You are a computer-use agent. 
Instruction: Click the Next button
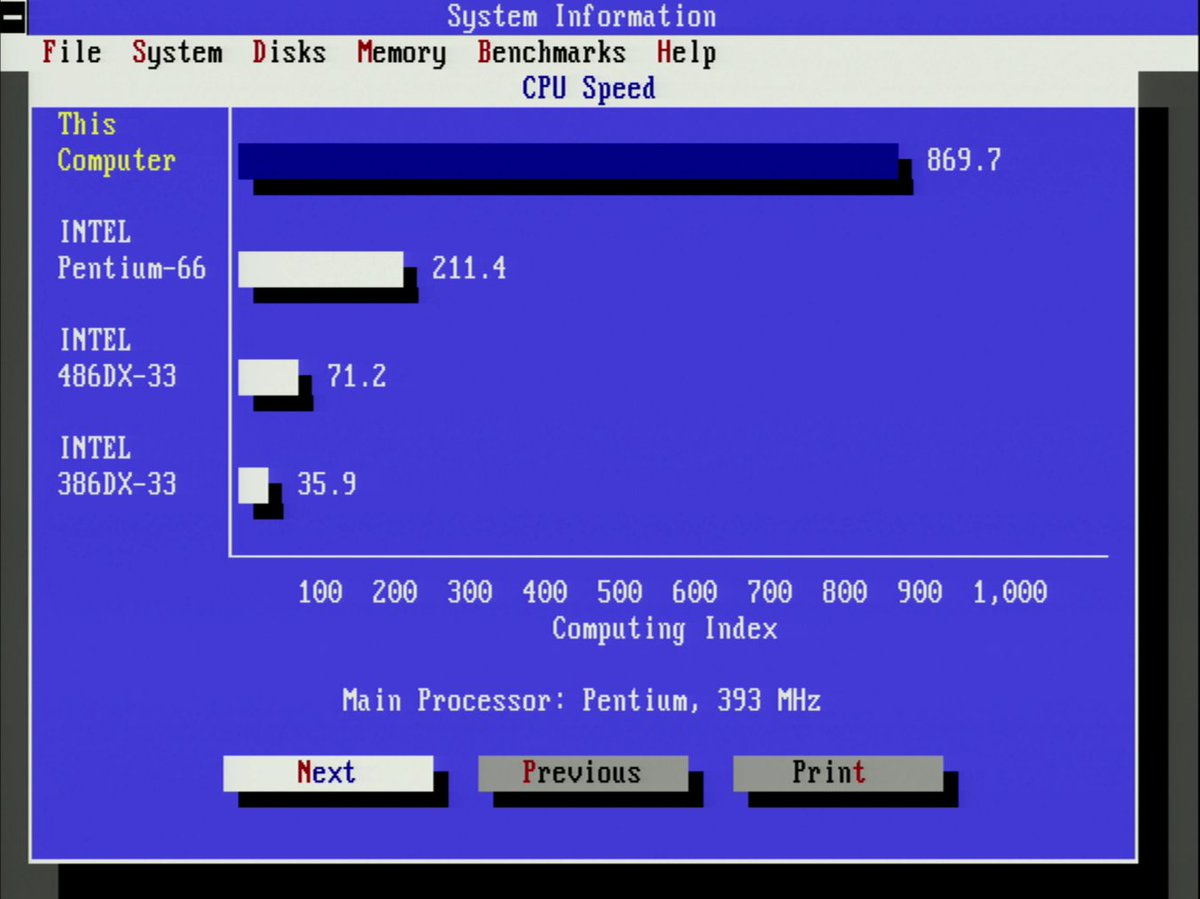328,773
